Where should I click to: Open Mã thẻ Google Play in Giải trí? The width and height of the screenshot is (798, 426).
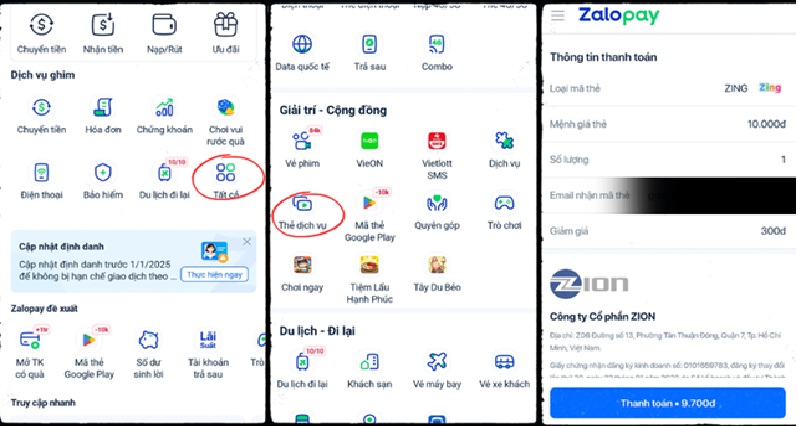(369, 204)
